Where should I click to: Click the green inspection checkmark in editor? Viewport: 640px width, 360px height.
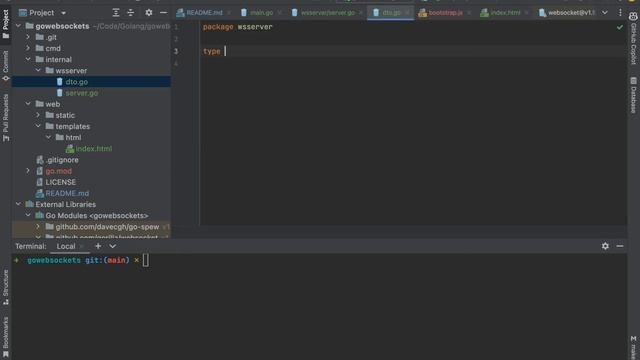[620, 27]
